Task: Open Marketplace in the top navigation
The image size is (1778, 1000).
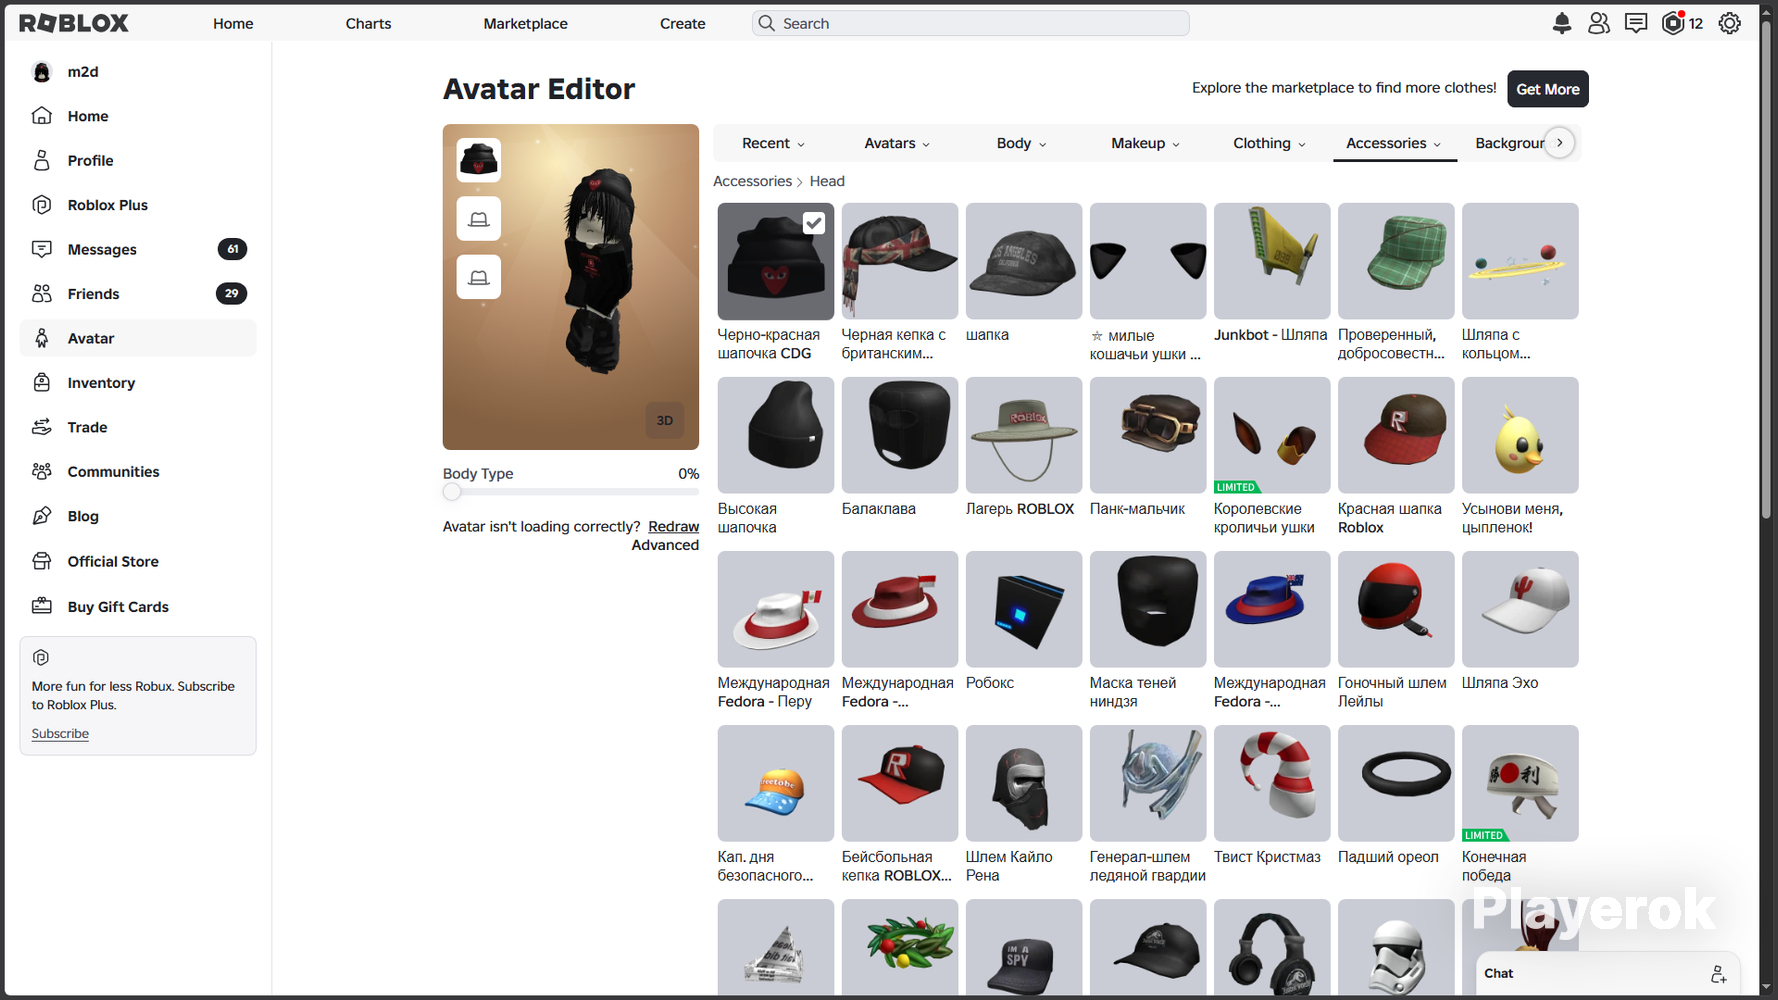Action: click(525, 23)
